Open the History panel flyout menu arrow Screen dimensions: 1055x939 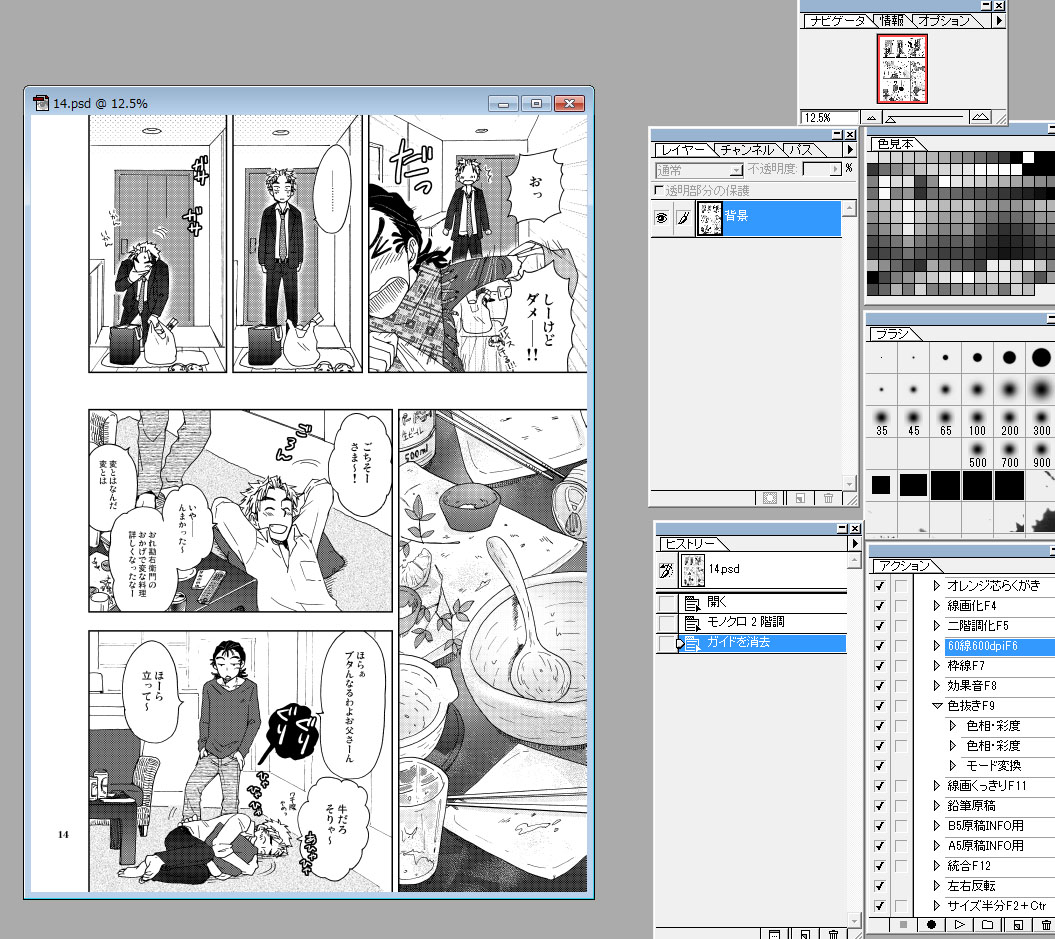pos(854,543)
